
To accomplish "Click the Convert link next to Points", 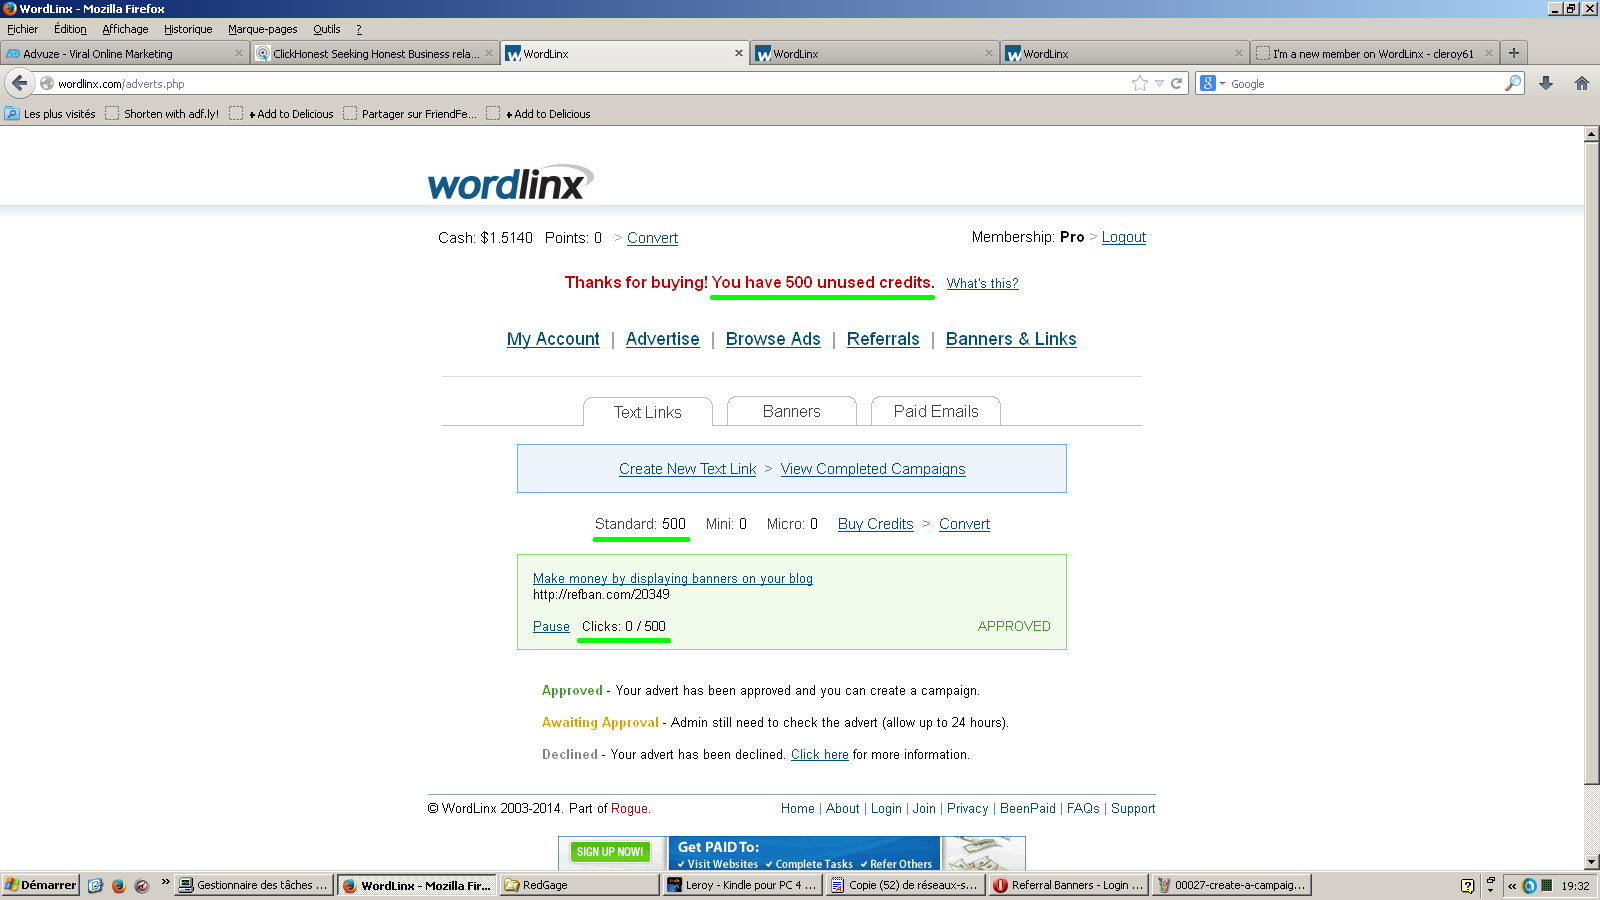I will [x=652, y=238].
